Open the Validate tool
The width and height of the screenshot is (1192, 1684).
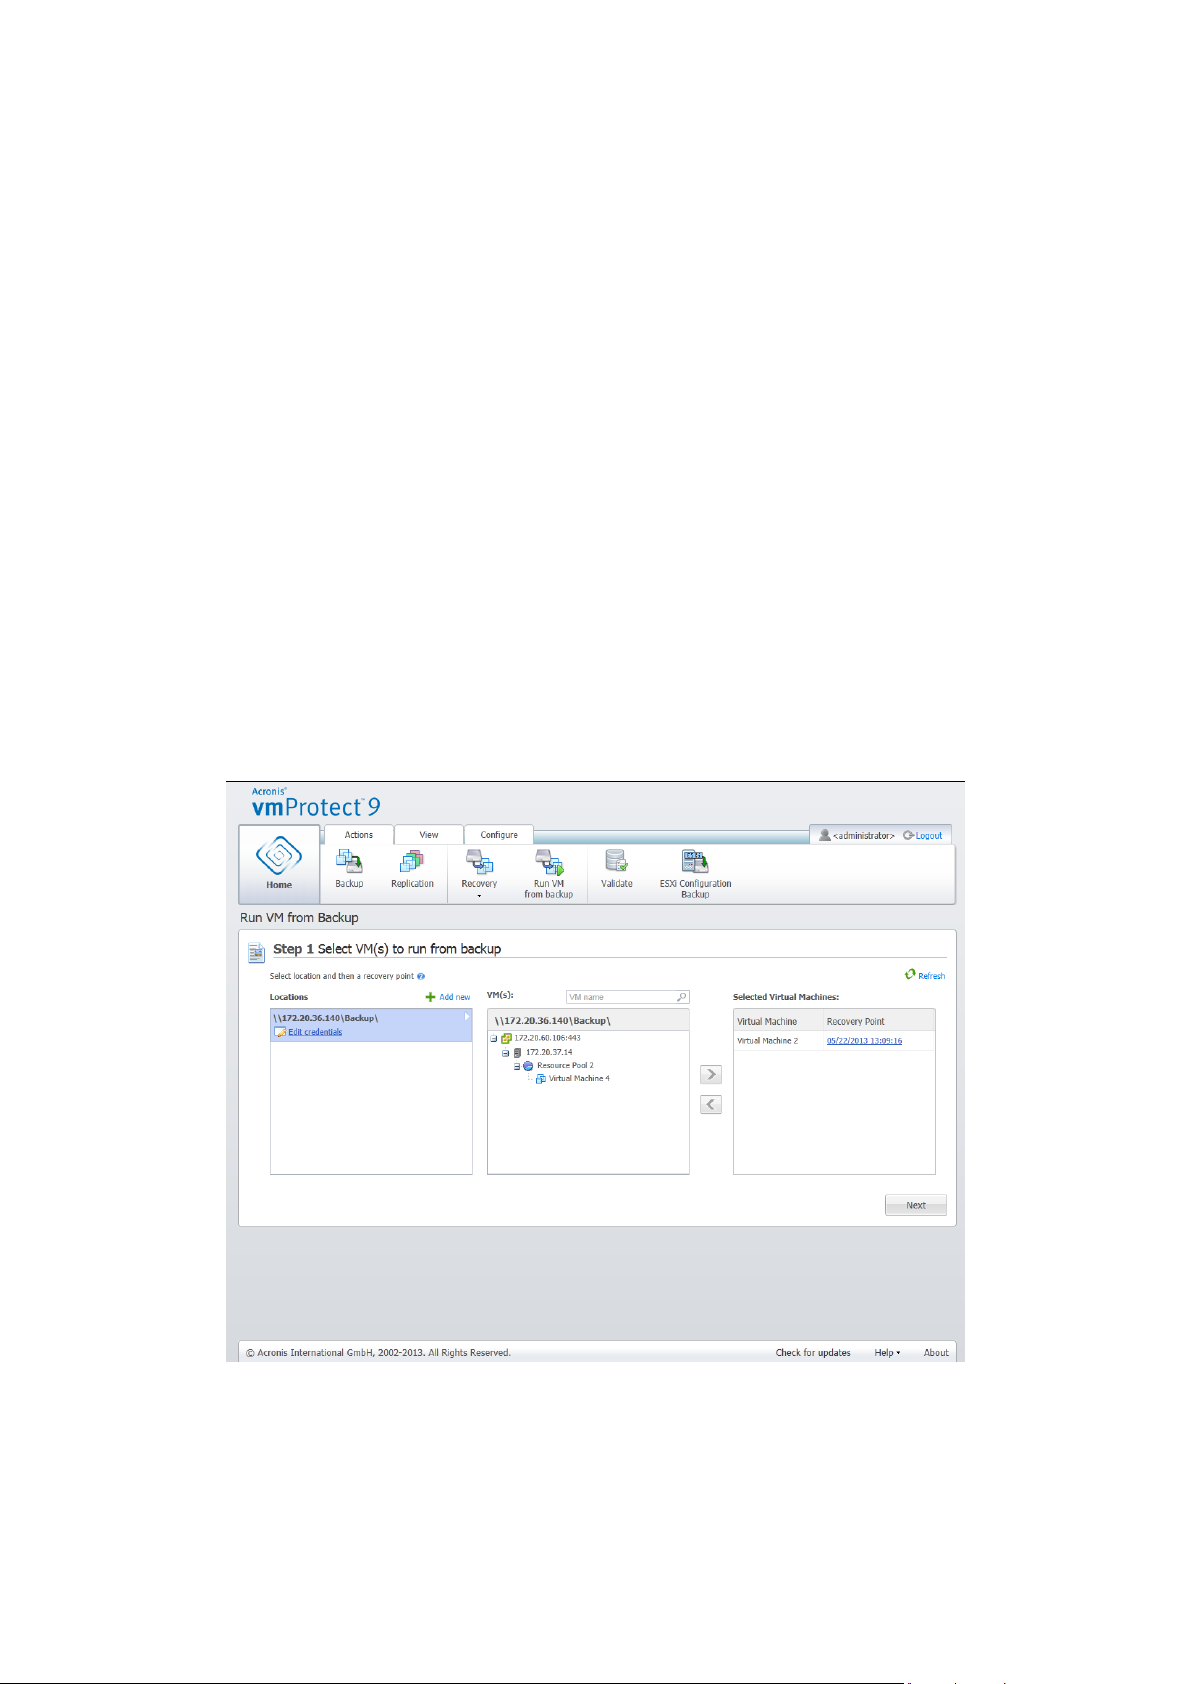[x=617, y=868]
